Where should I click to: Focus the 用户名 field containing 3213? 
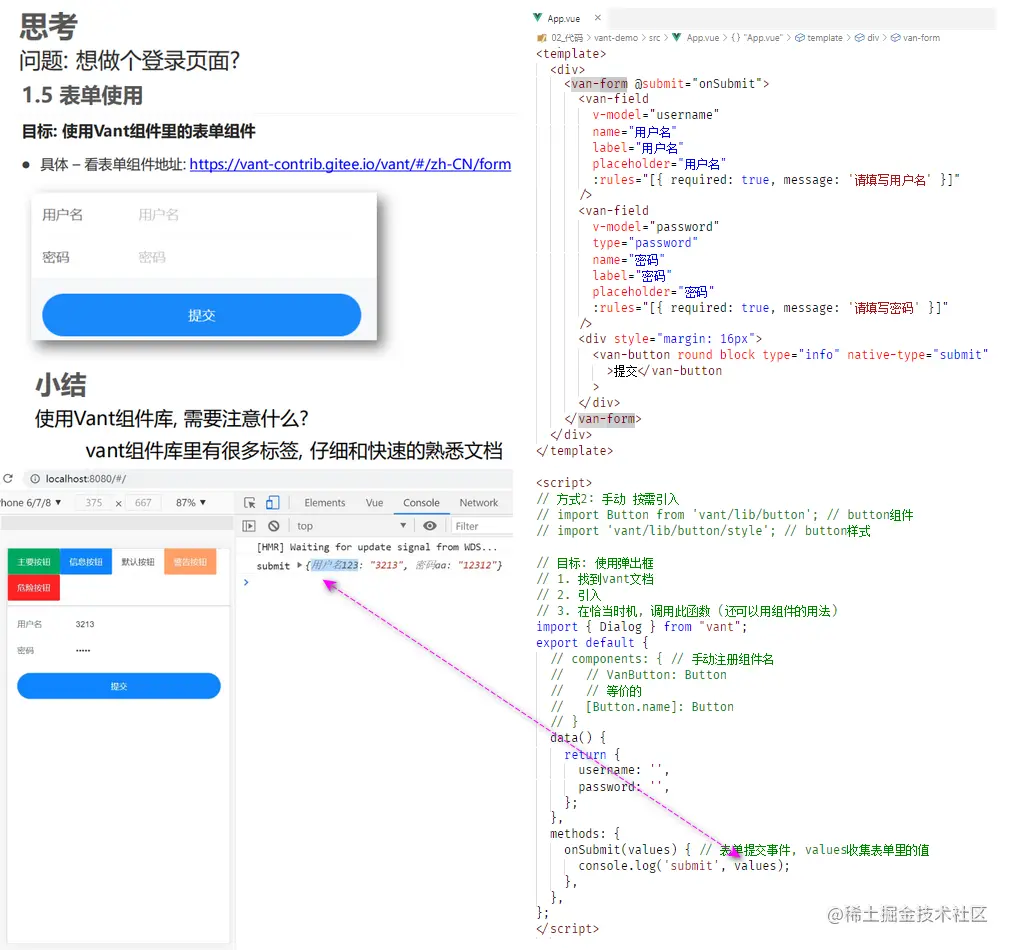[x=119, y=624]
